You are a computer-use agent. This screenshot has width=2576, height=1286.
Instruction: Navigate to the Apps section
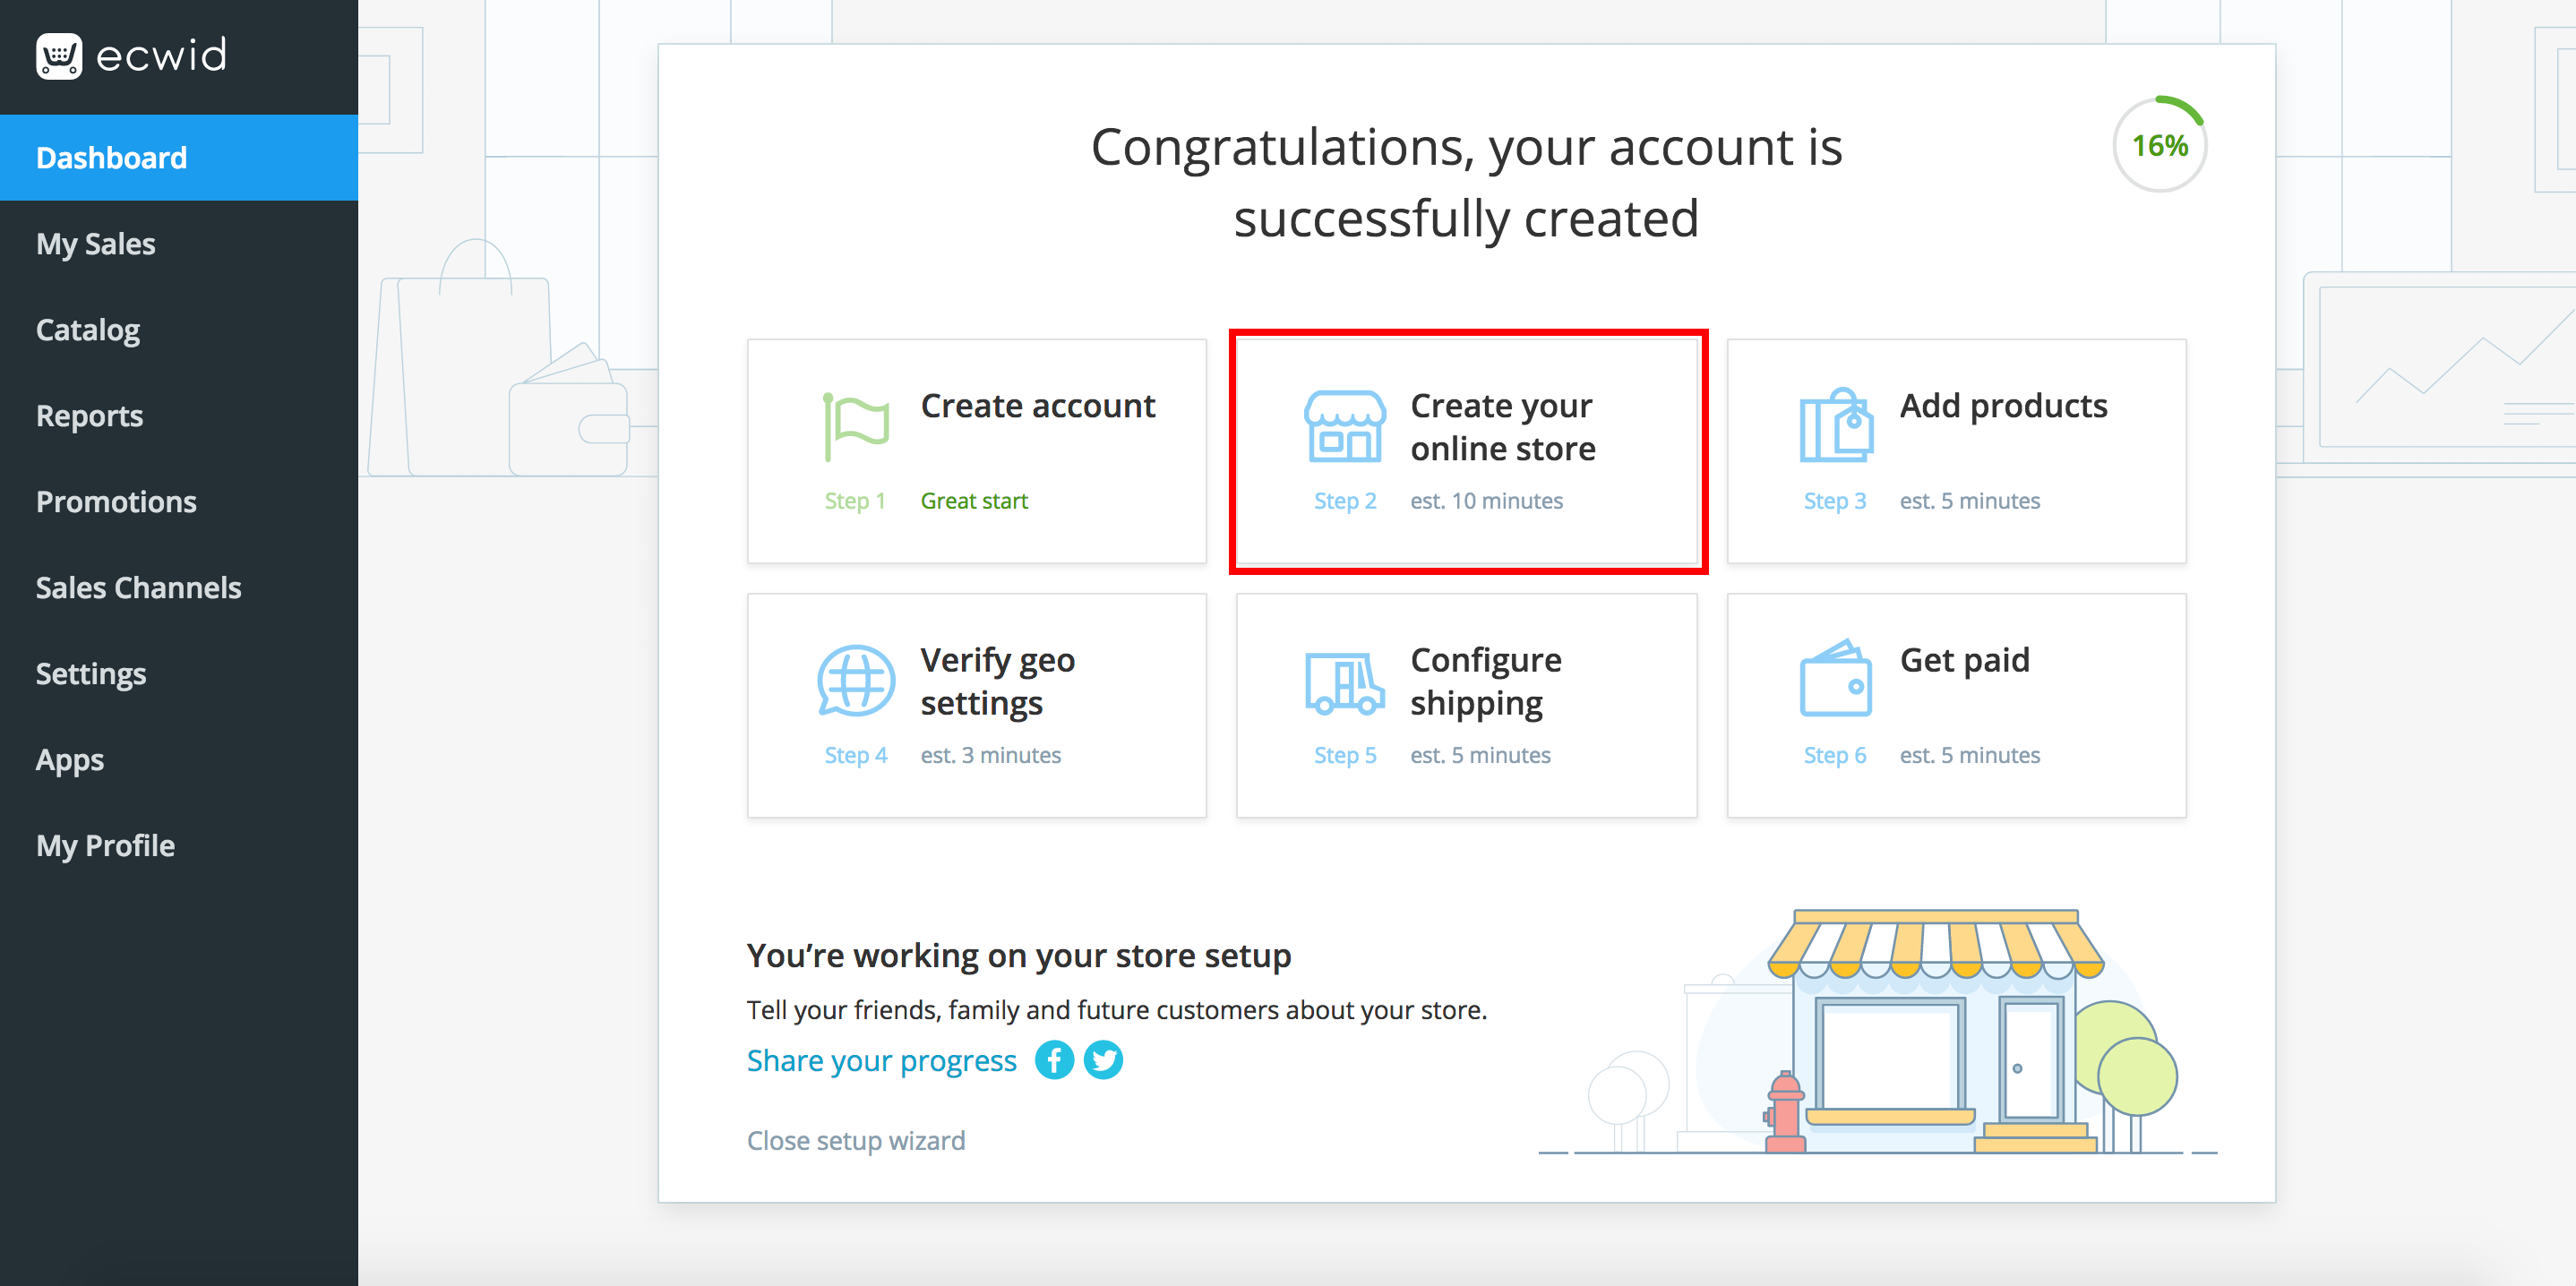click(70, 760)
